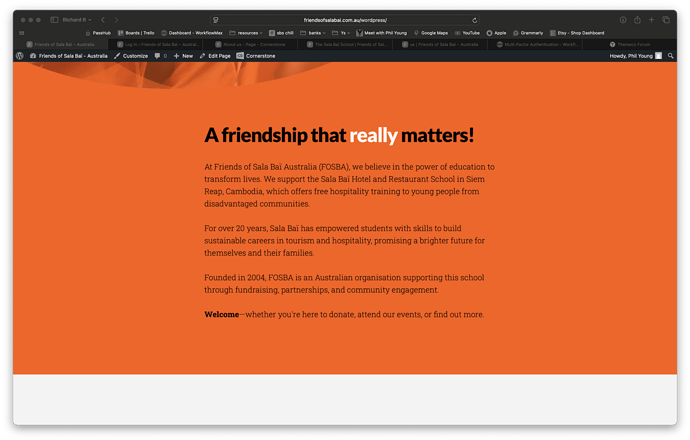This screenshot has width=690, height=440.
Task: Switch to About us - Page - Cornerstone tab
Action: (250, 44)
